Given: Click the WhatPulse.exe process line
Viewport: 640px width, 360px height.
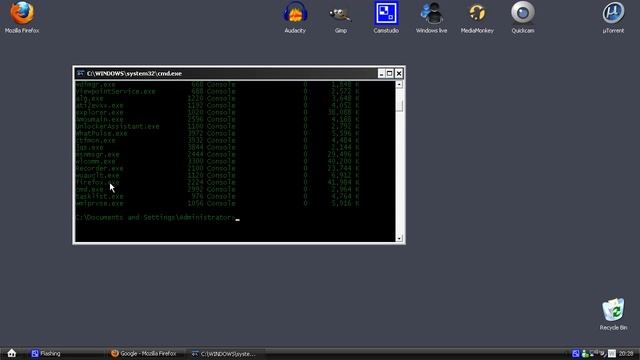Looking at the screenshot, I should tap(217, 133).
